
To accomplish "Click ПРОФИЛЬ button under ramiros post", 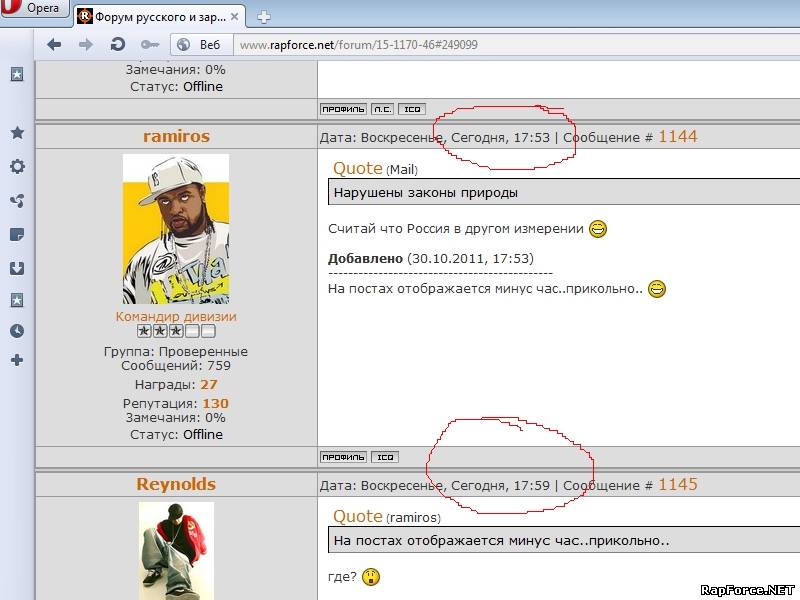I will click(x=343, y=457).
